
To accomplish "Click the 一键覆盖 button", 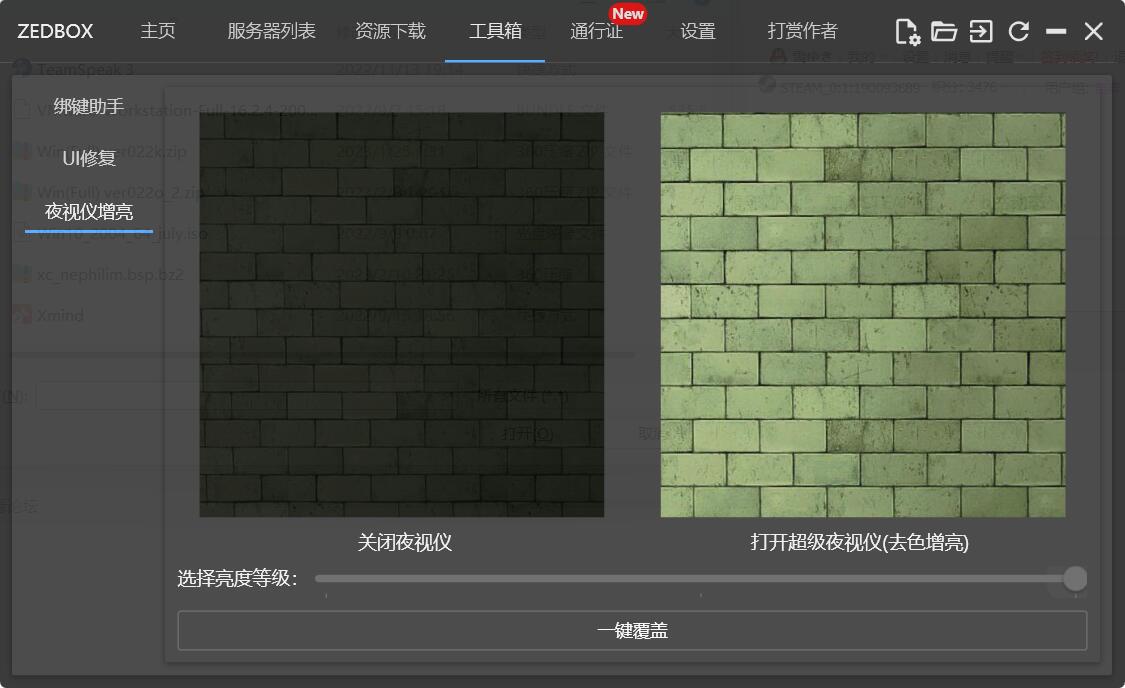I will click(632, 631).
